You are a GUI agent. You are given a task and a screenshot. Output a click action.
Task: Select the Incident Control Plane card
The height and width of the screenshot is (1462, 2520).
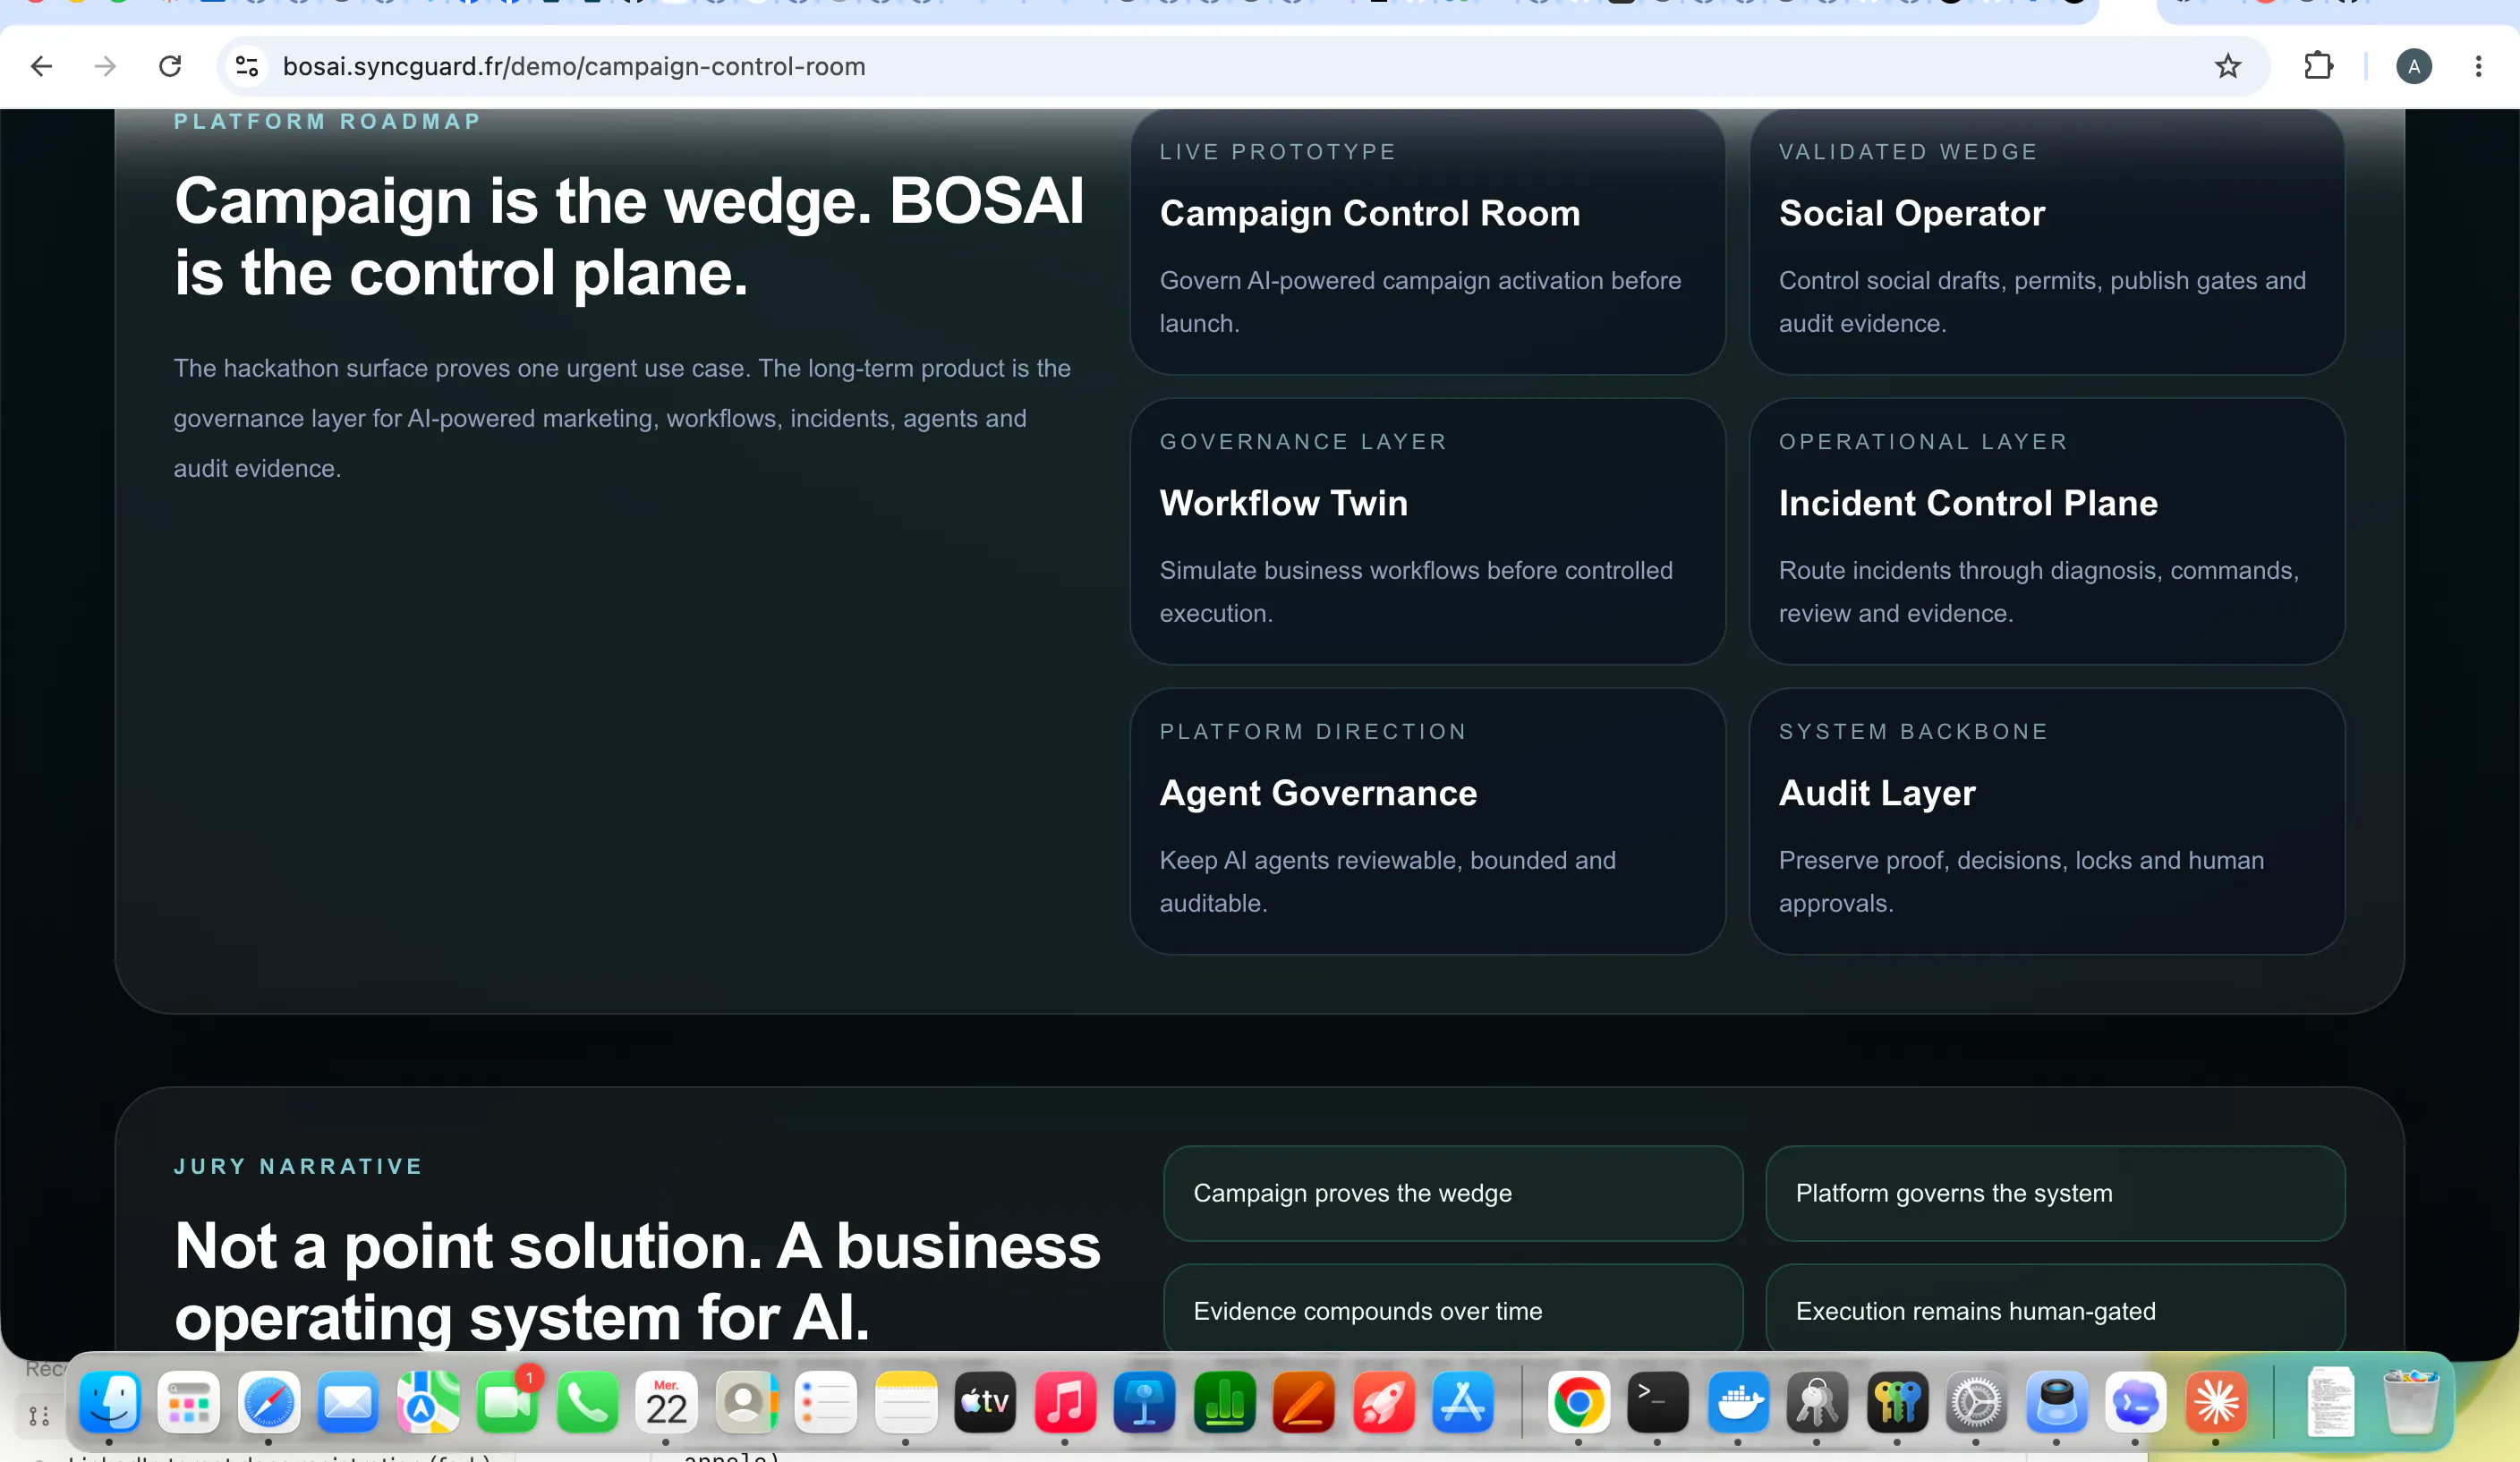click(2047, 531)
